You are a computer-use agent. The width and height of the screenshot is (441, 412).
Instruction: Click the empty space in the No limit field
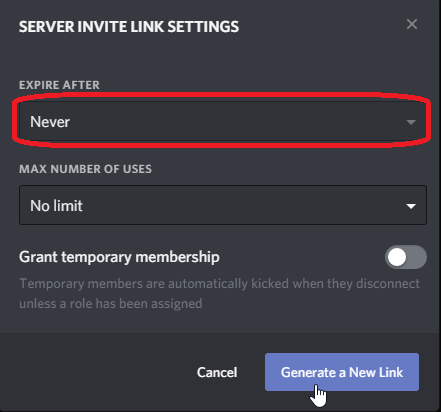click(243, 205)
